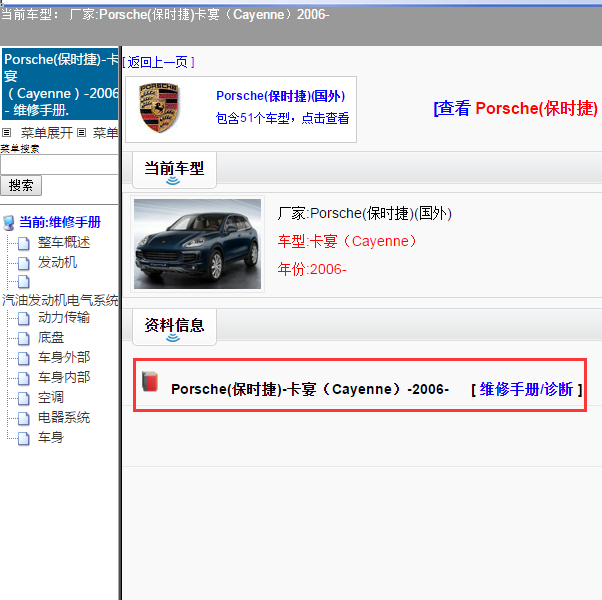This screenshot has height=600, width=602.
Task: Select 车身内部 in the tree
Action: click(x=64, y=377)
